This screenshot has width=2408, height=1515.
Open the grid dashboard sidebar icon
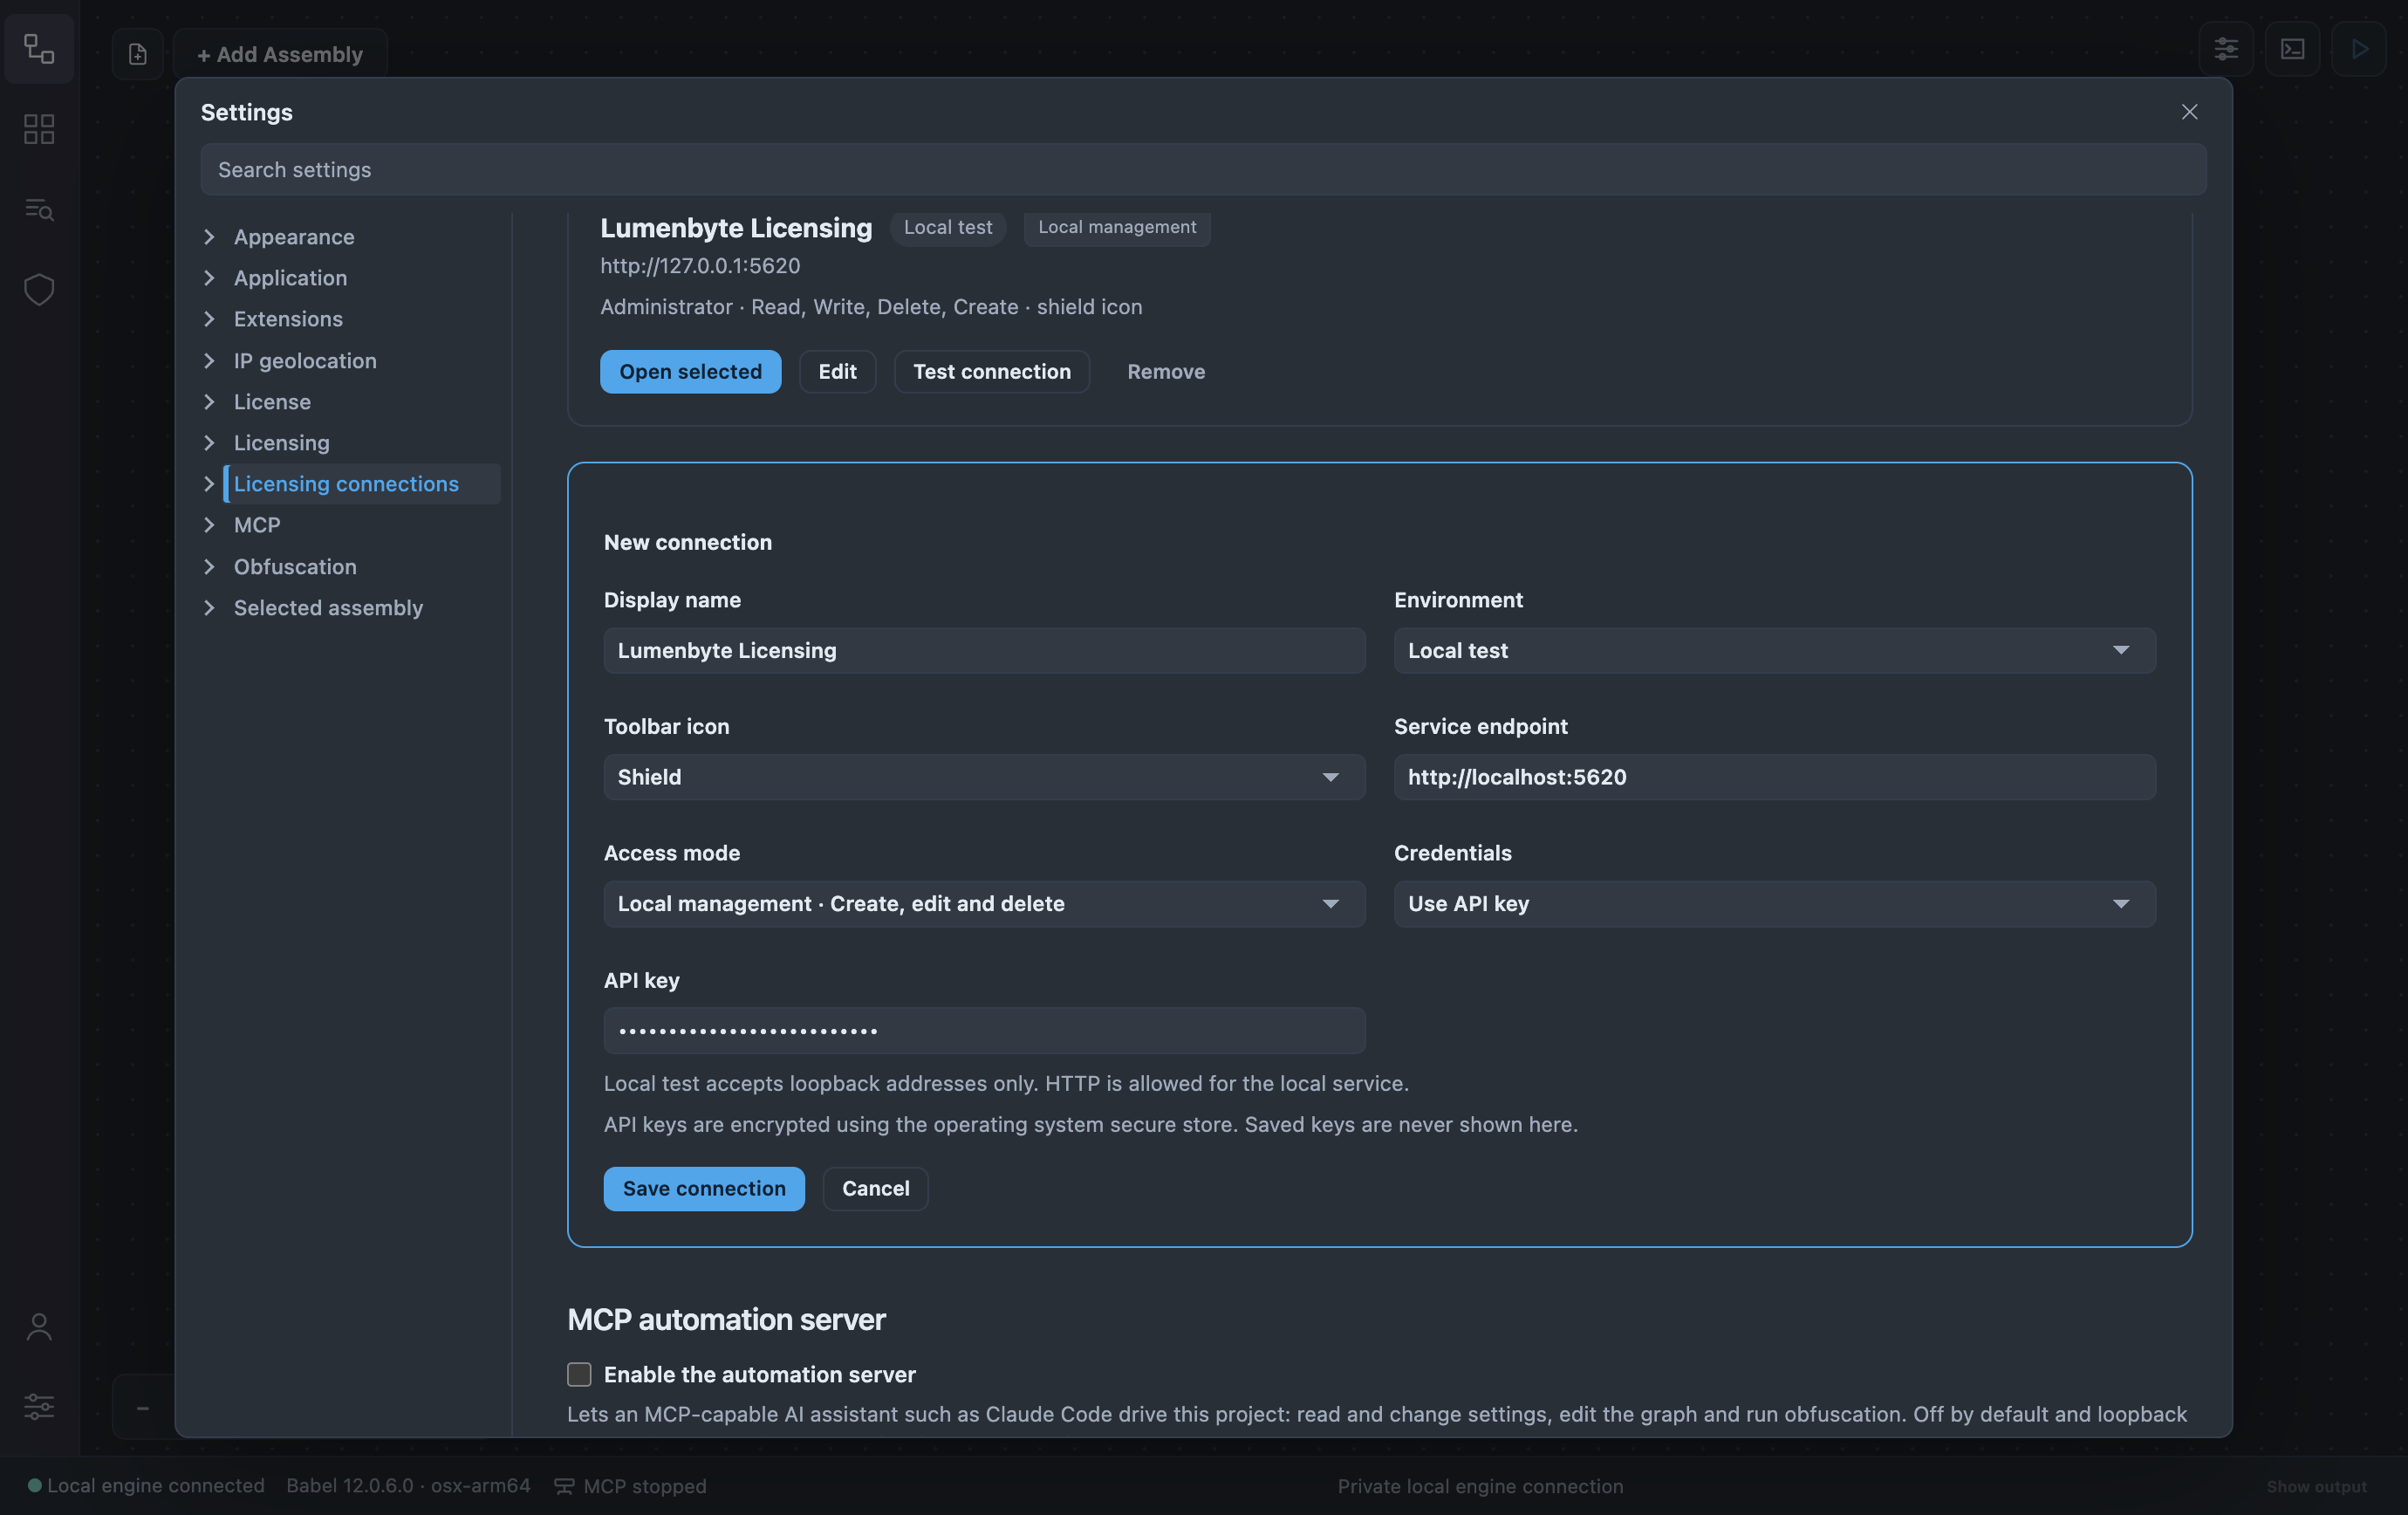click(39, 129)
